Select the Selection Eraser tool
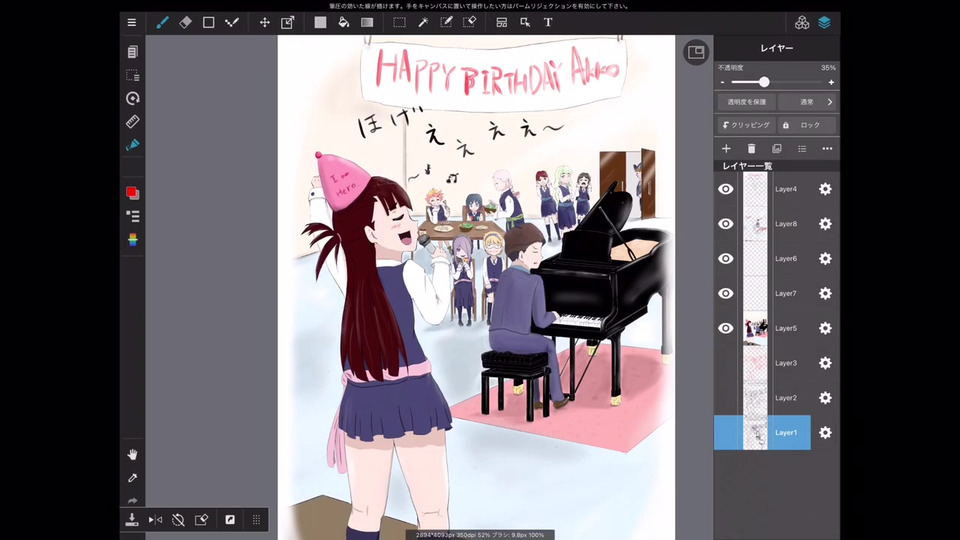 pyautogui.click(x=469, y=23)
